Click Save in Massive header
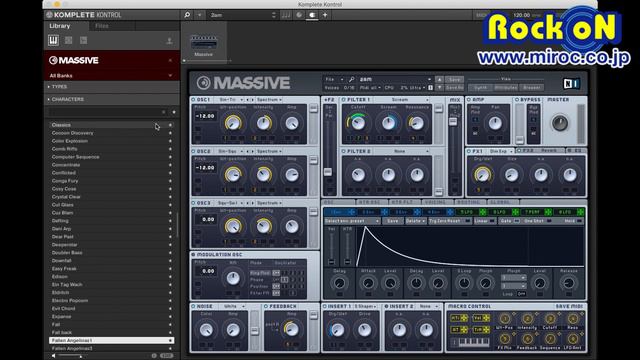The image size is (640, 360). [454, 80]
